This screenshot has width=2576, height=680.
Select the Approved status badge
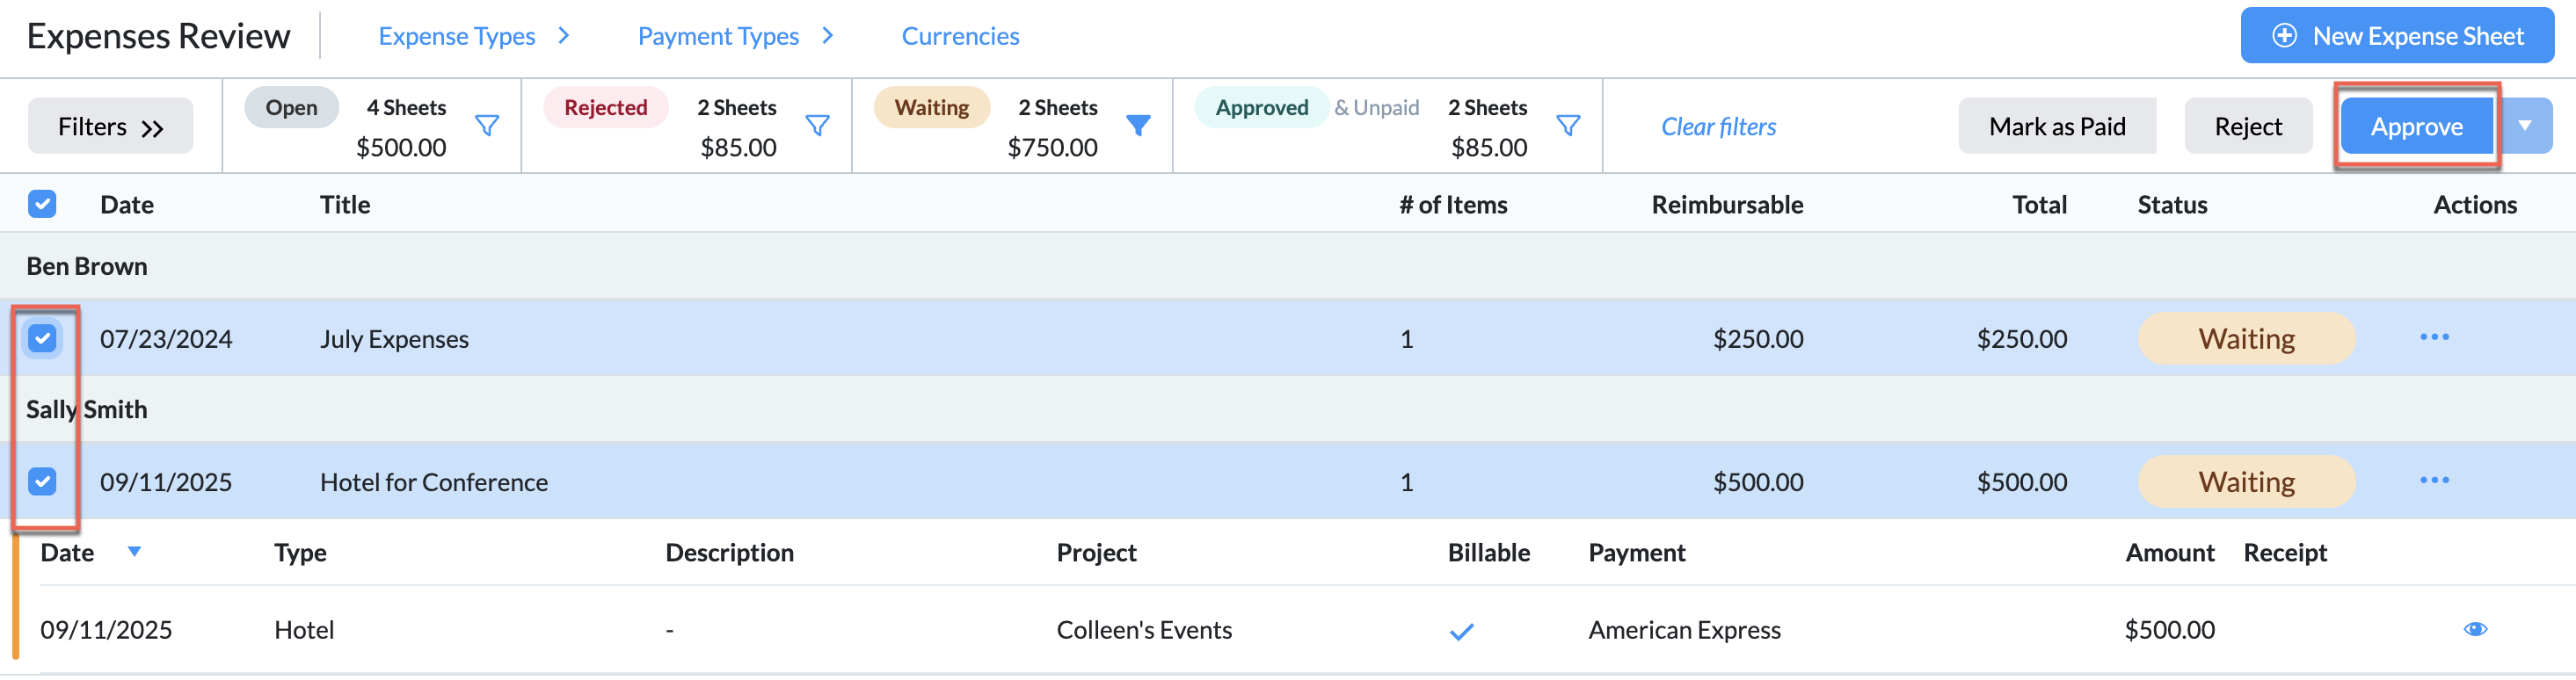[x=1261, y=107]
